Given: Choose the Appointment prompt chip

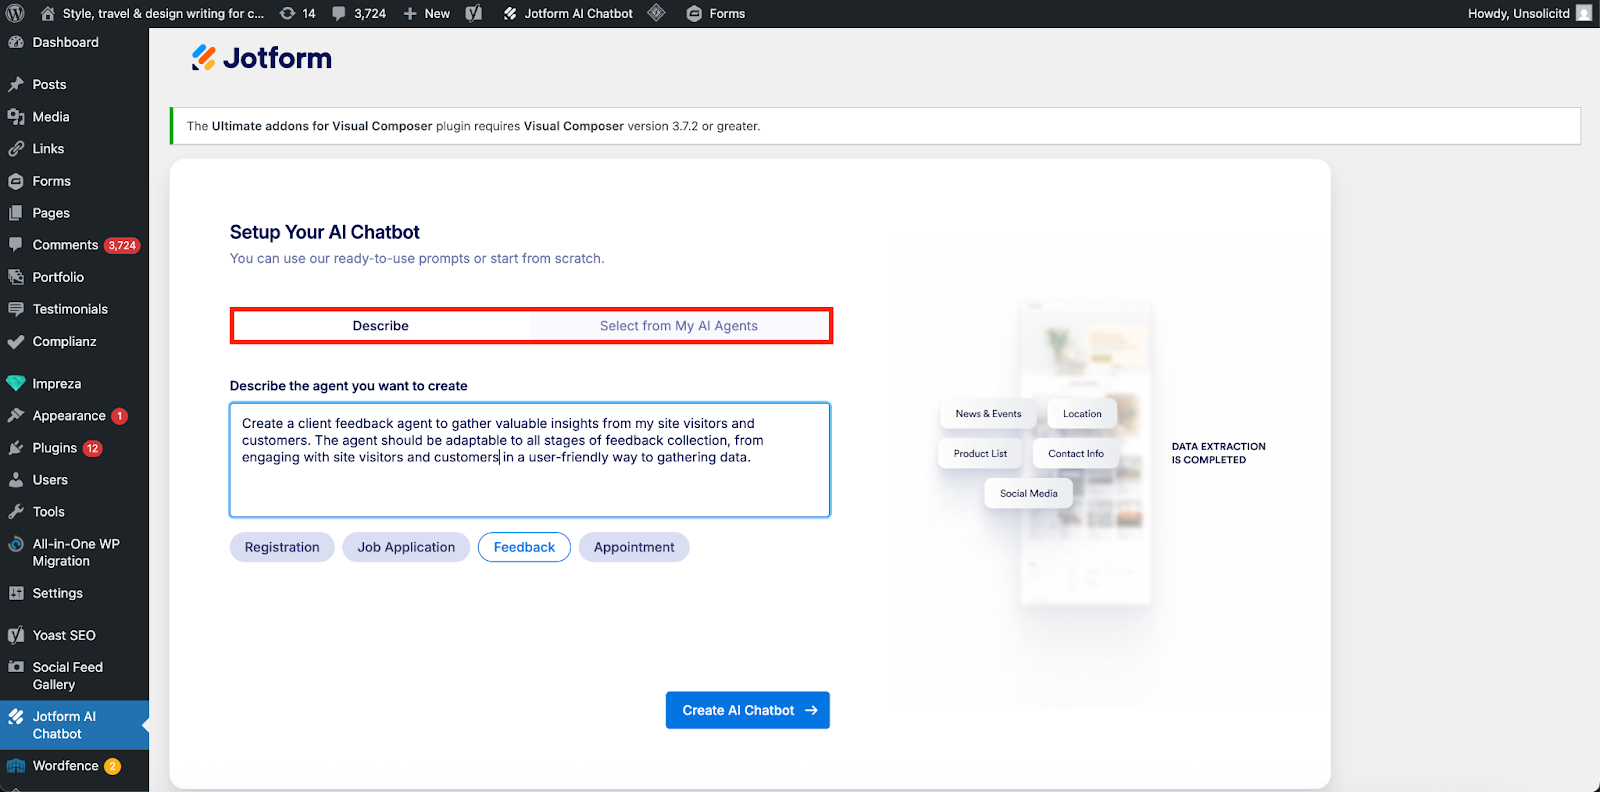Looking at the screenshot, I should (x=634, y=547).
